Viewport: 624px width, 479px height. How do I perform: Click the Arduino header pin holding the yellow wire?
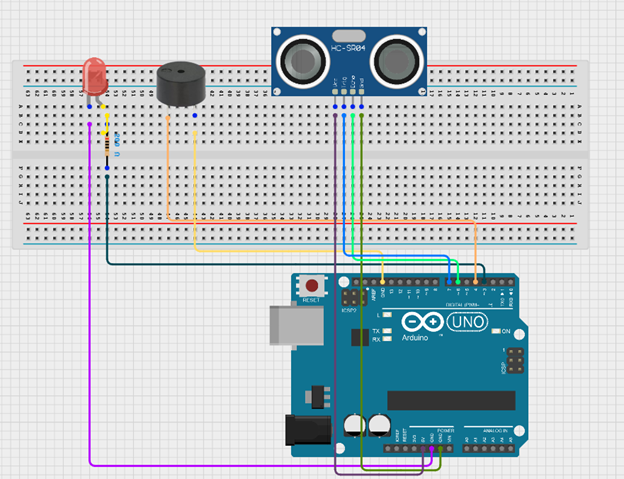382,282
